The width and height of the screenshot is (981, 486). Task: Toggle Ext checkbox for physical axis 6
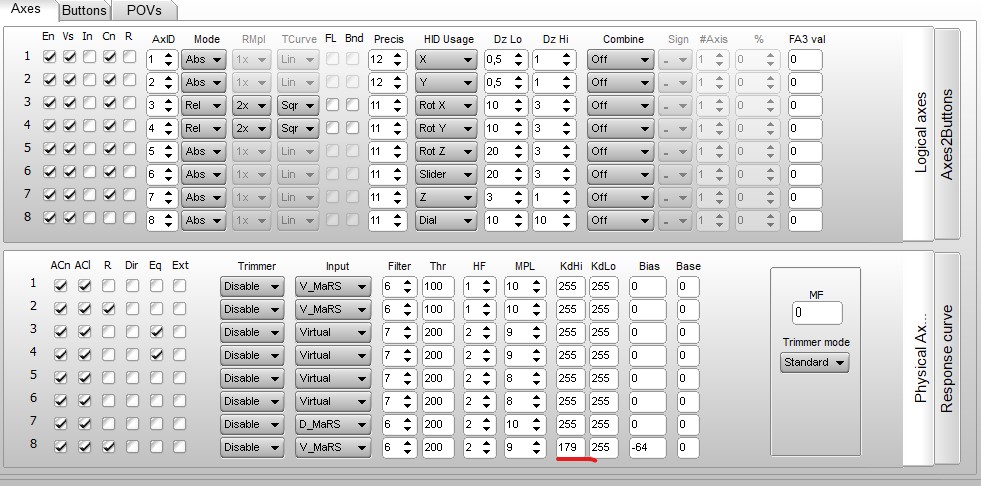point(180,400)
